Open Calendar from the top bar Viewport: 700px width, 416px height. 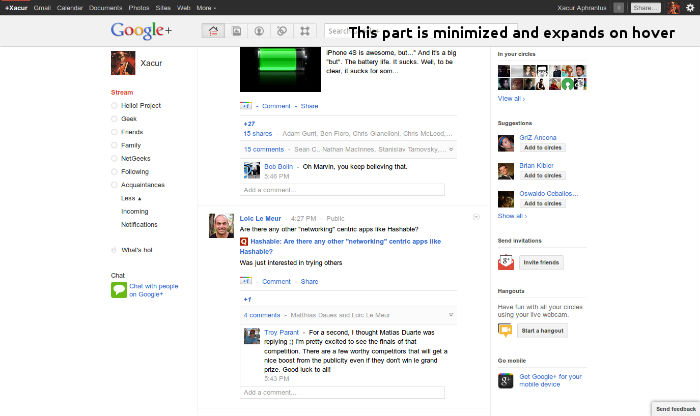[x=70, y=8]
